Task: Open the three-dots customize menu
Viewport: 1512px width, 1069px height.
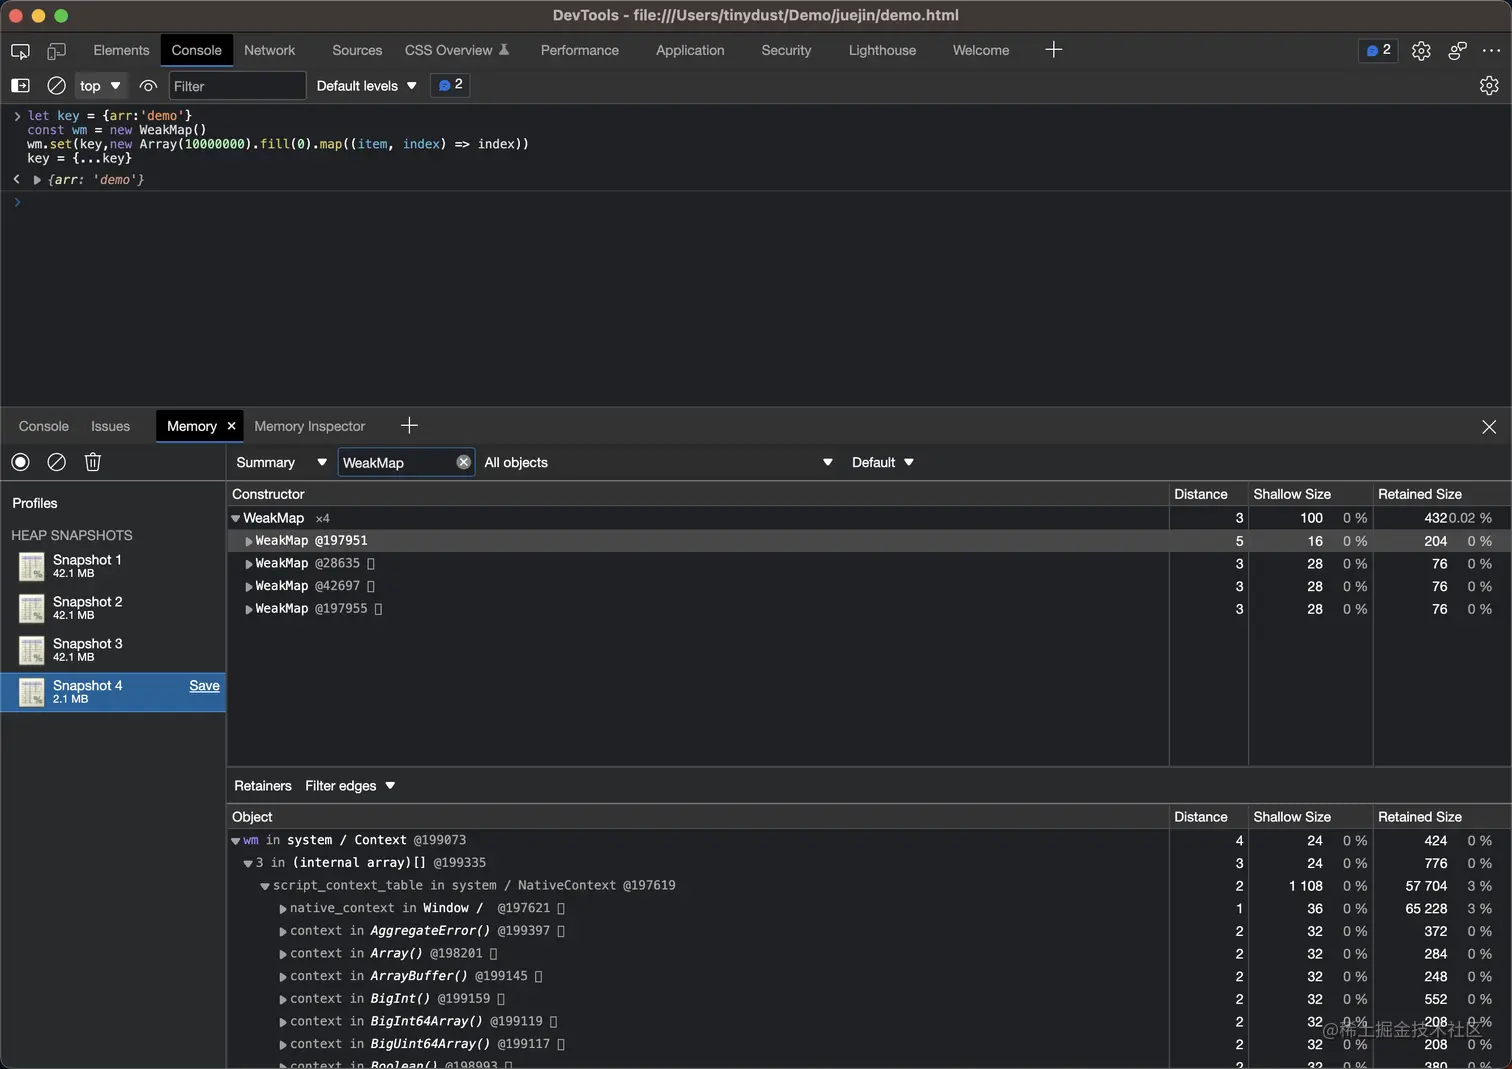Action: (x=1491, y=50)
